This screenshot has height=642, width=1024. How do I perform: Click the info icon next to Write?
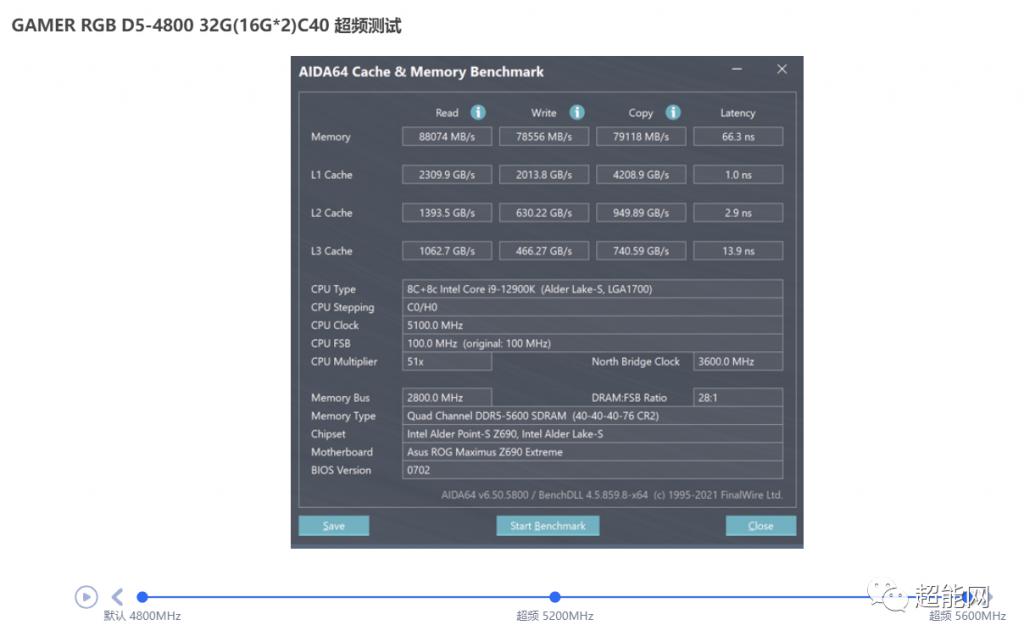(x=577, y=113)
